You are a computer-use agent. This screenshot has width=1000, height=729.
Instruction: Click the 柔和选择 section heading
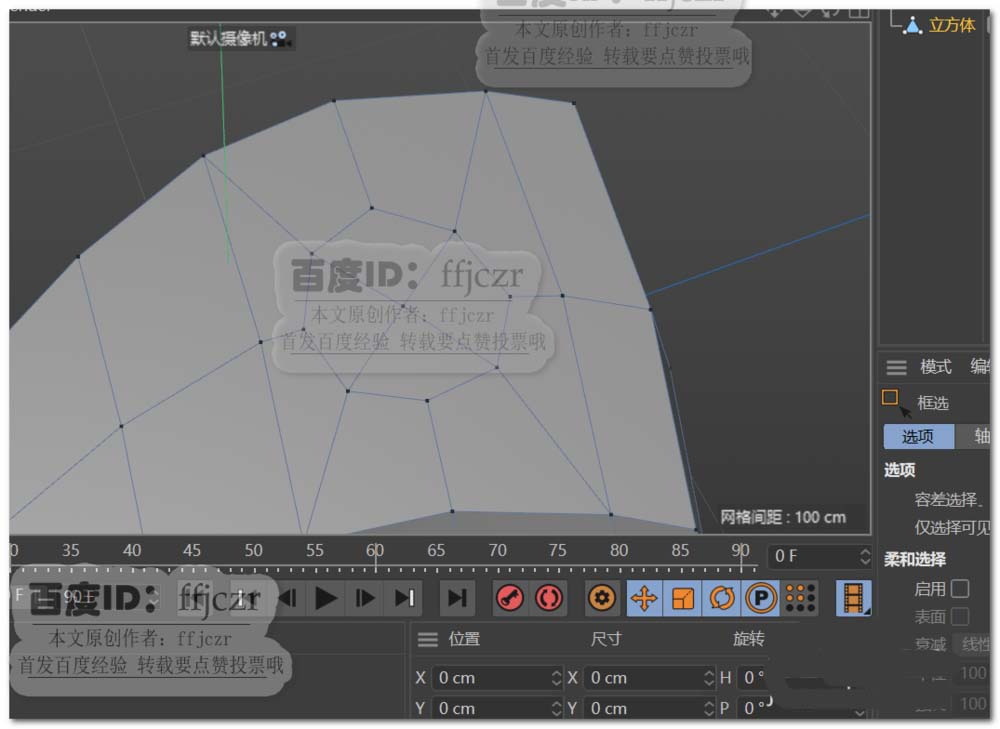tap(915, 560)
